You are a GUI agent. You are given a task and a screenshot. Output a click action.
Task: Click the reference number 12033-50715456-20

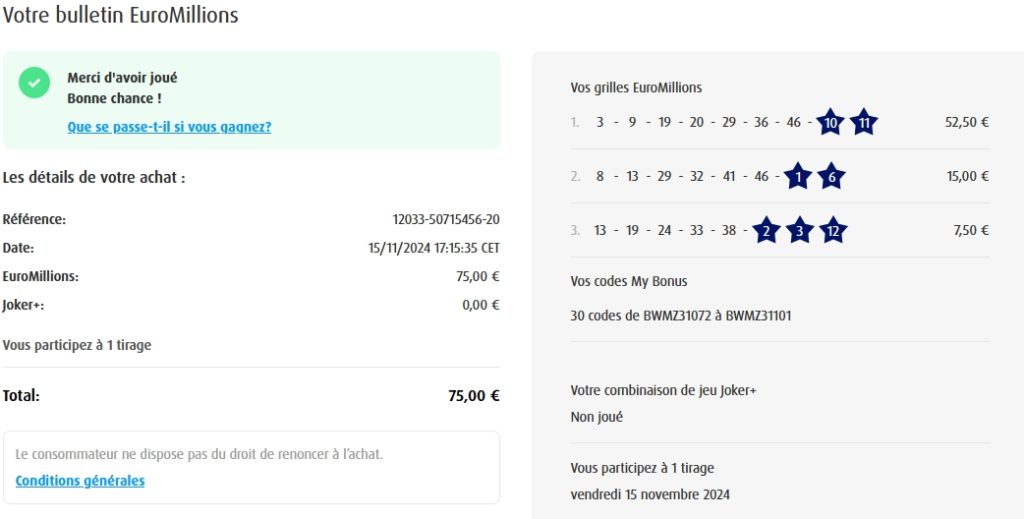(446, 220)
